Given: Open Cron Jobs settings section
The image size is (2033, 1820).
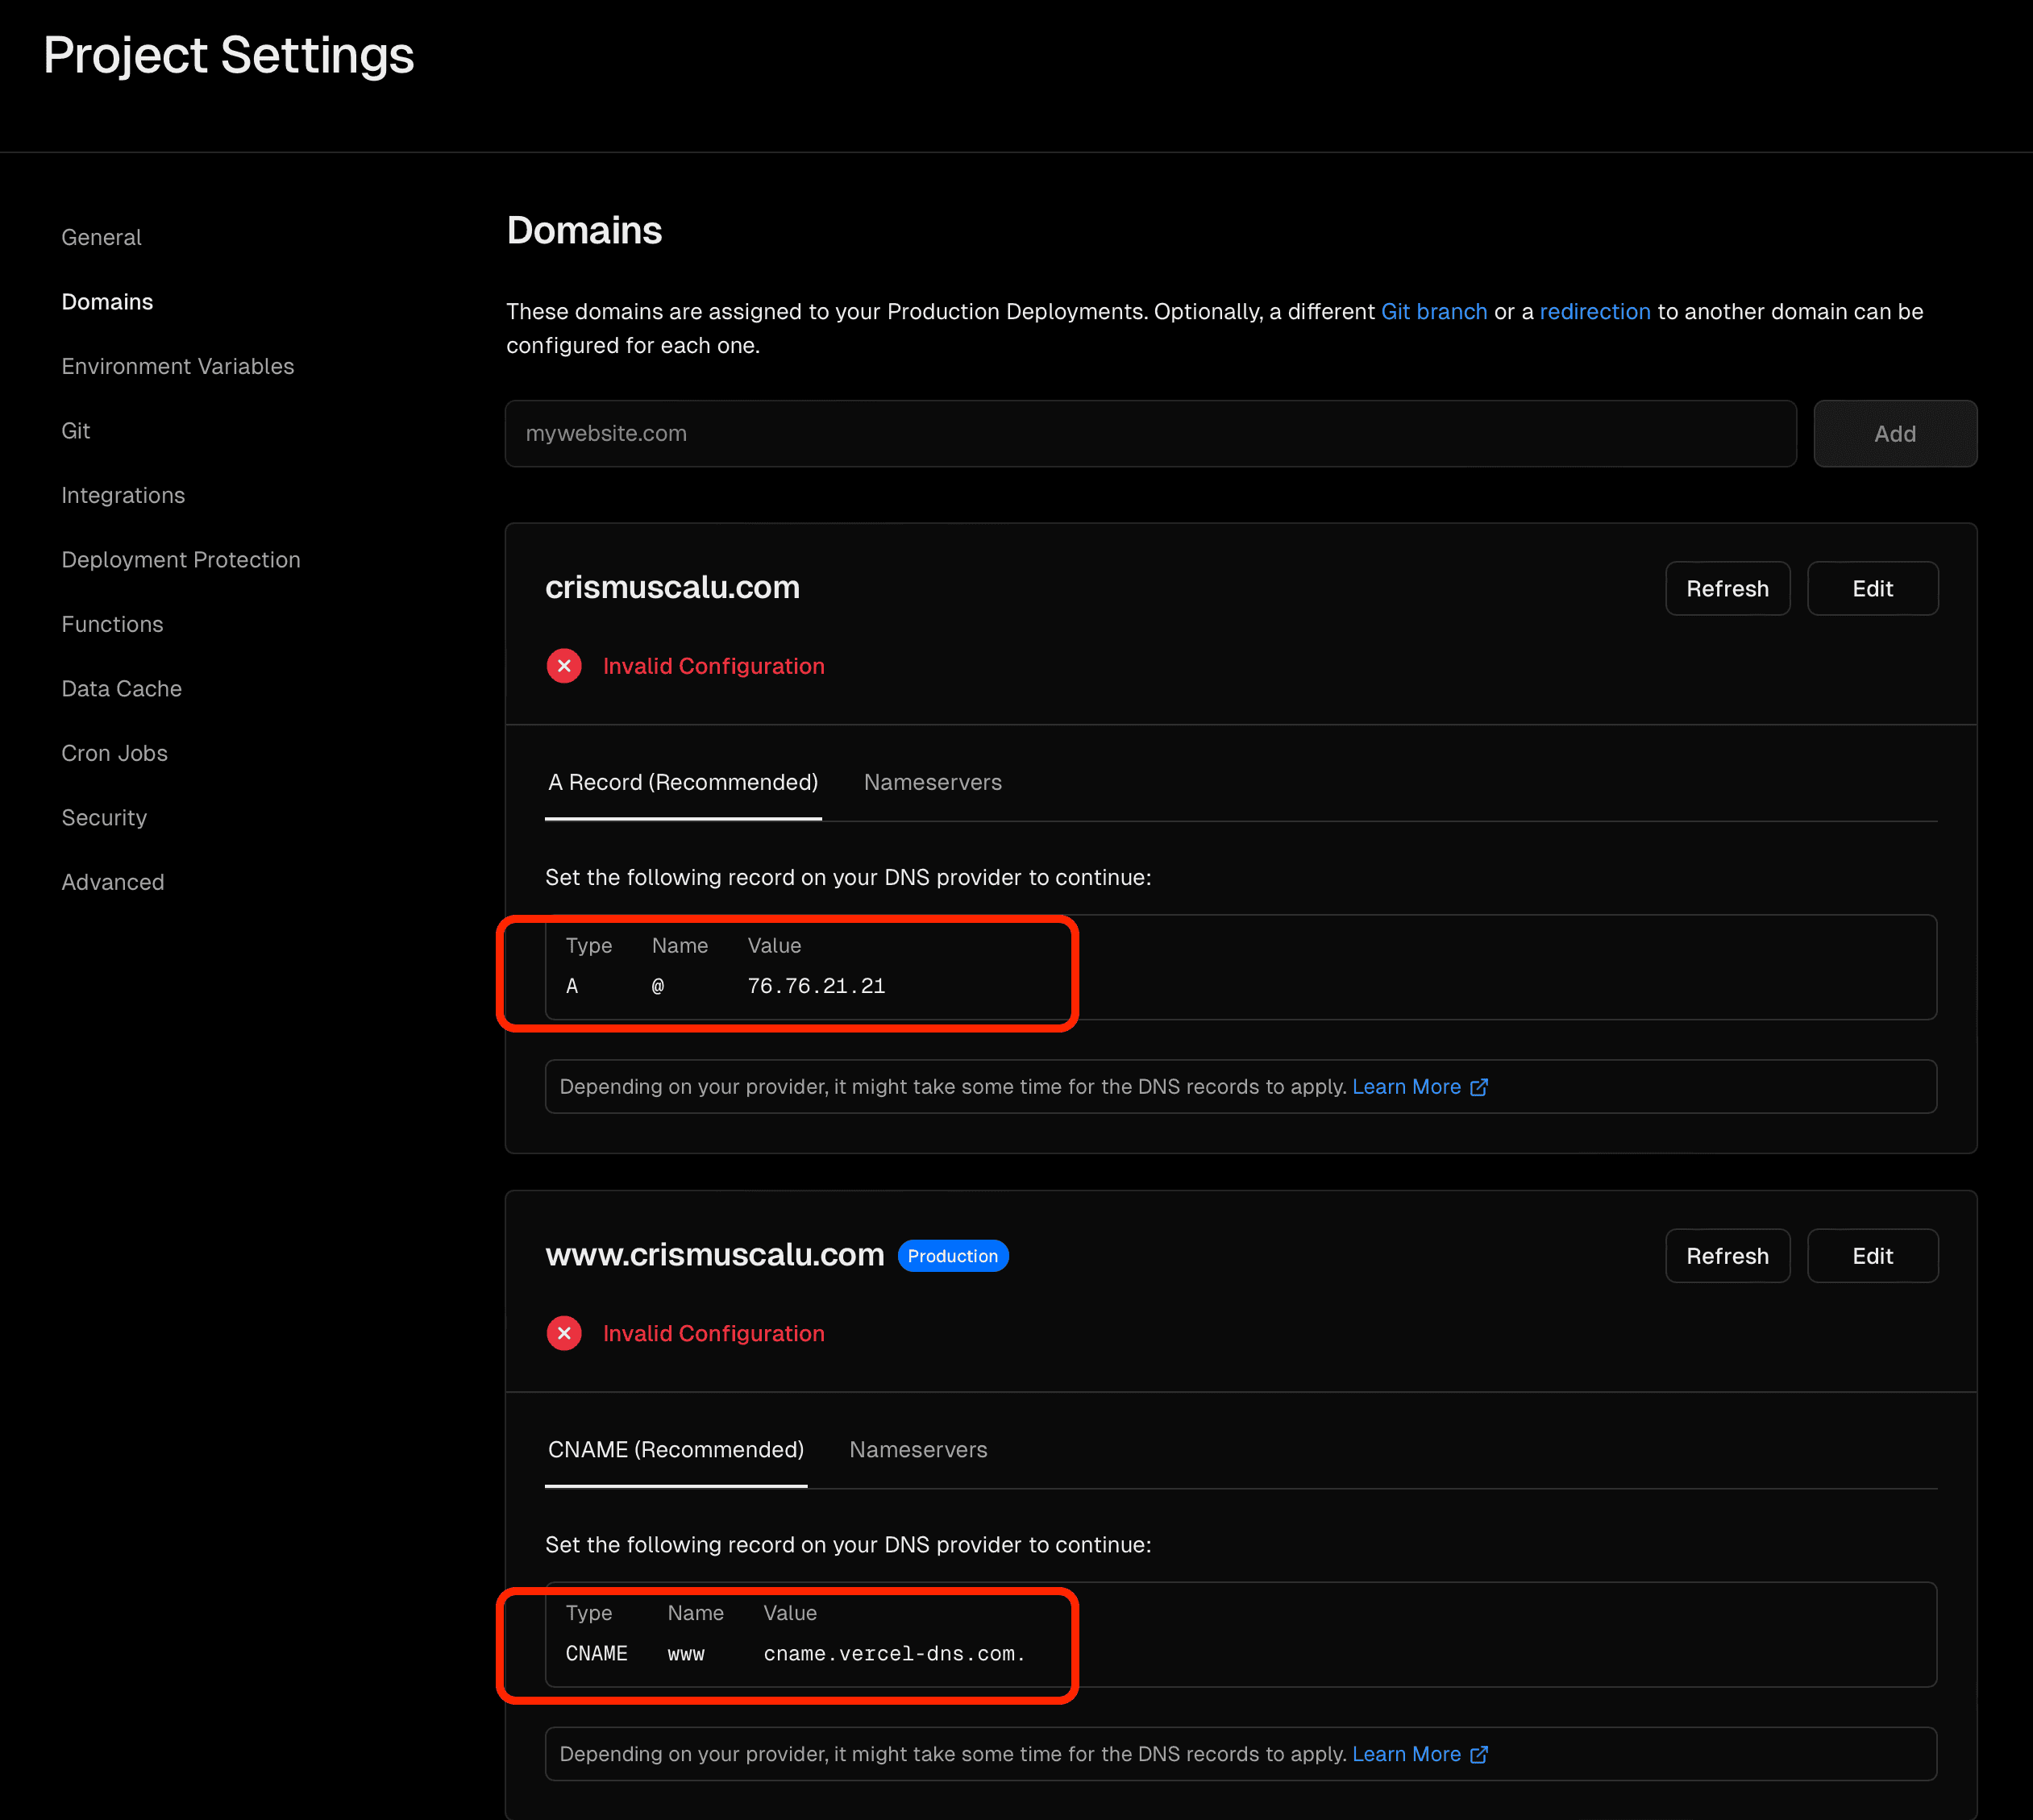Looking at the screenshot, I should click(x=115, y=753).
